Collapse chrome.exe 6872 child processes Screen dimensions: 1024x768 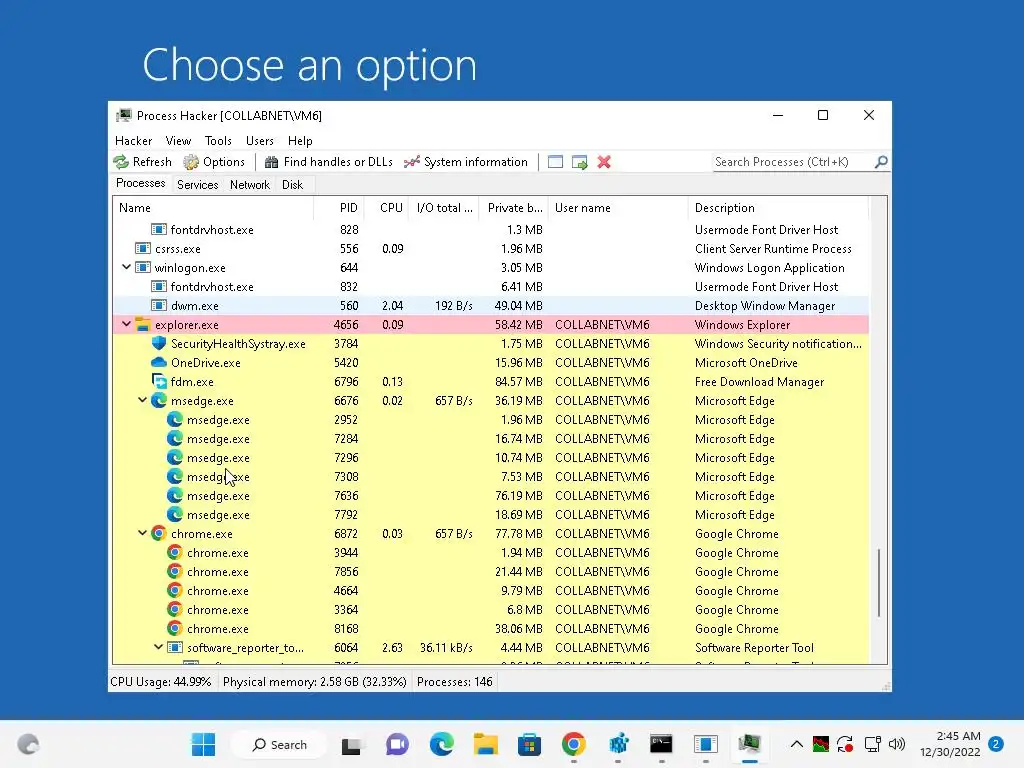coord(142,533)
